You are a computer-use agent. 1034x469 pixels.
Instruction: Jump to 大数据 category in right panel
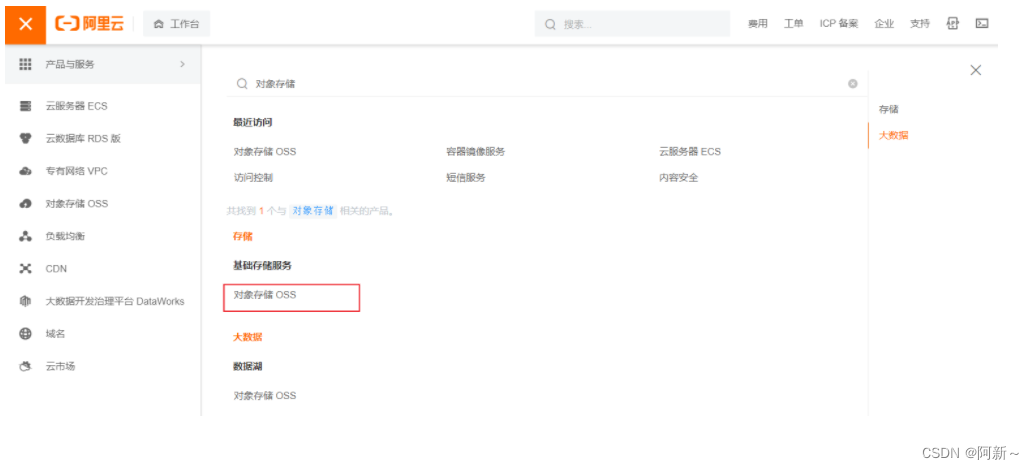pos(893,135)
